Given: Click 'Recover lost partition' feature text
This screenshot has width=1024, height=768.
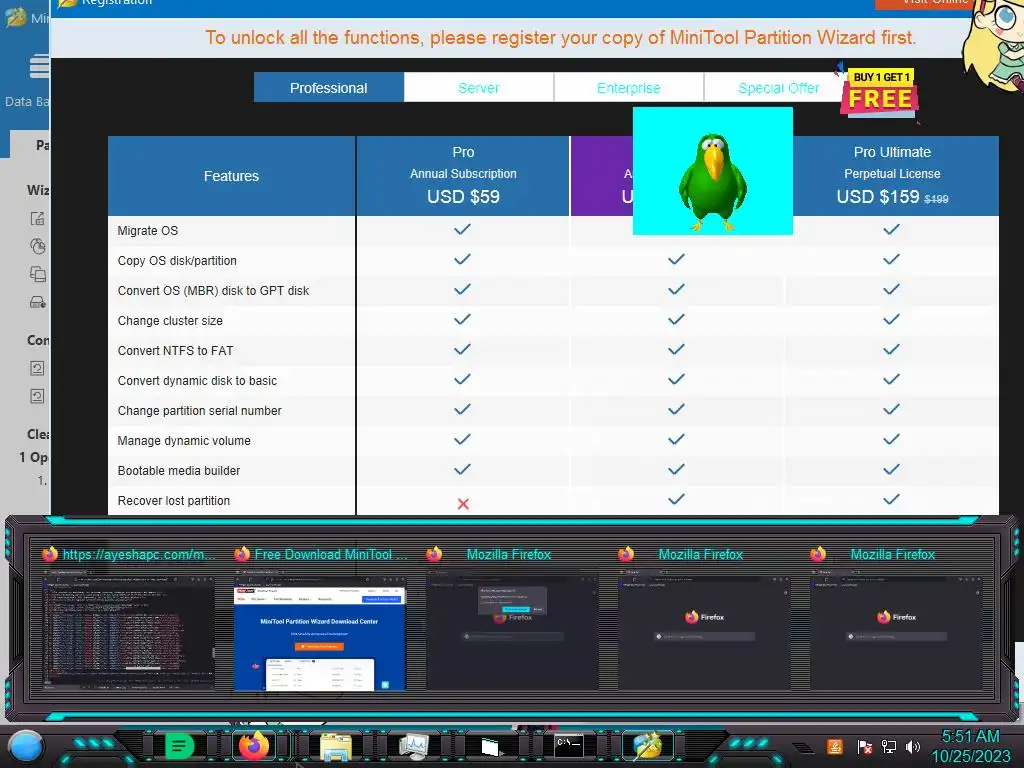Looking at the screenshot, I should tap(174, 501).
